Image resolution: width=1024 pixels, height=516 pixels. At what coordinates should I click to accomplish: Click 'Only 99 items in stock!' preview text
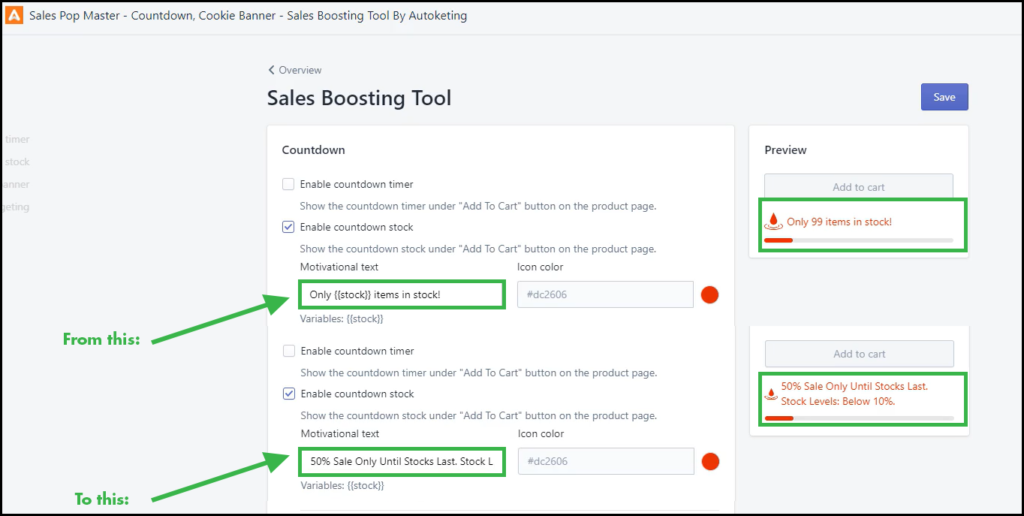(839, 222)
